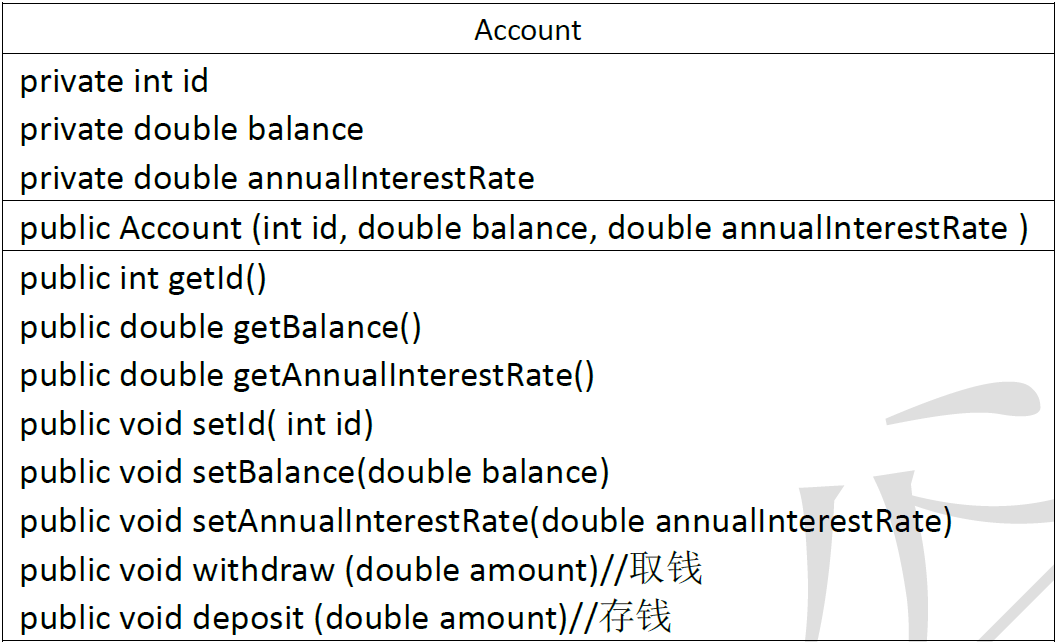Select the getId() method line
Image resolution: width=1055 pixels, height=642 pixels.
tap(143, 277)
